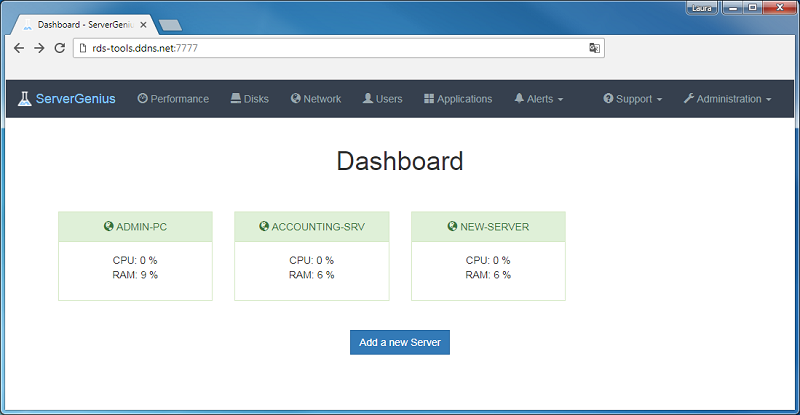The height and width of the screenshot is (415, 800).
Task: Reload the page with the refresh icon
Action: (60, 48)
